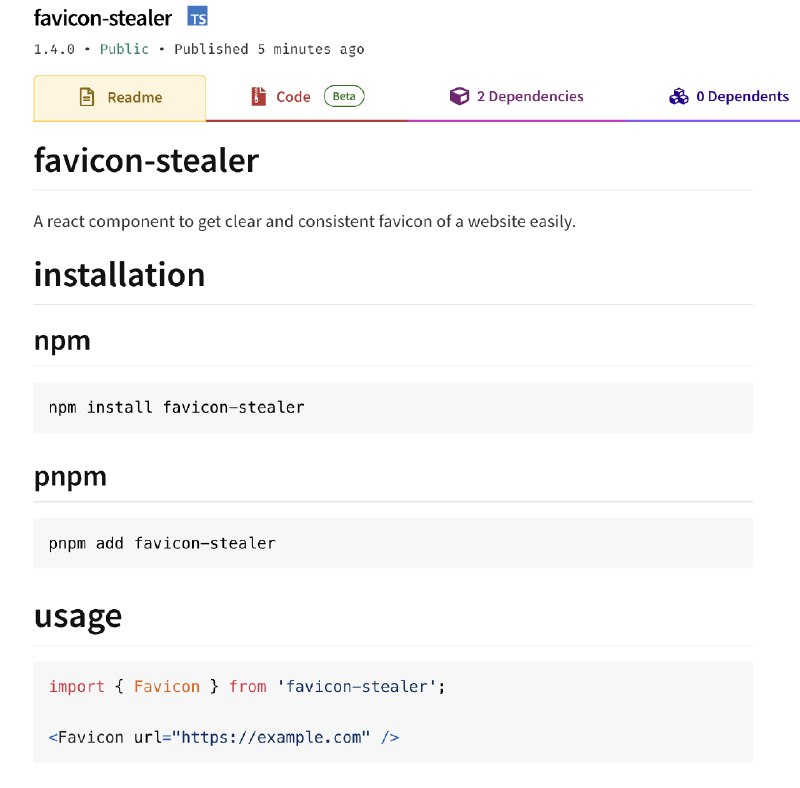800x788 pixels.
Task: Click the npm install favicon-stealer code block
Action: 393,407
